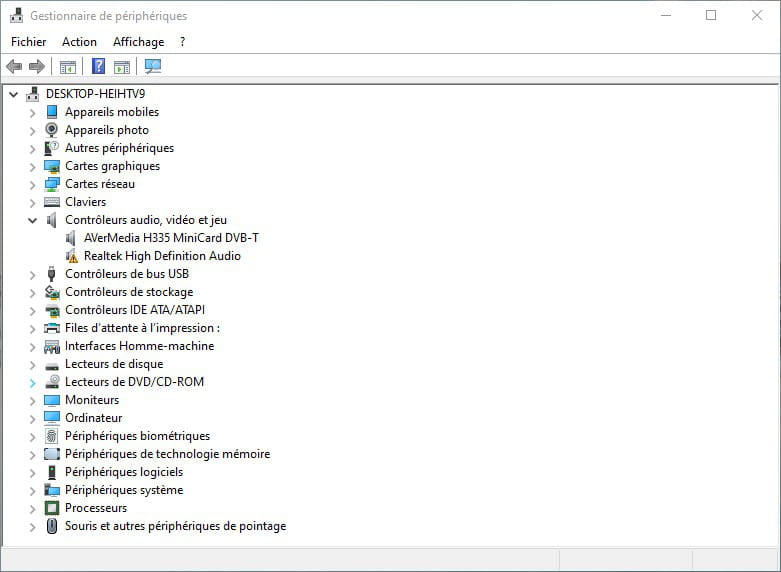Click the blue Help question mark icon
This screenshot has width=781, height=572.
(x=99, y=66)
